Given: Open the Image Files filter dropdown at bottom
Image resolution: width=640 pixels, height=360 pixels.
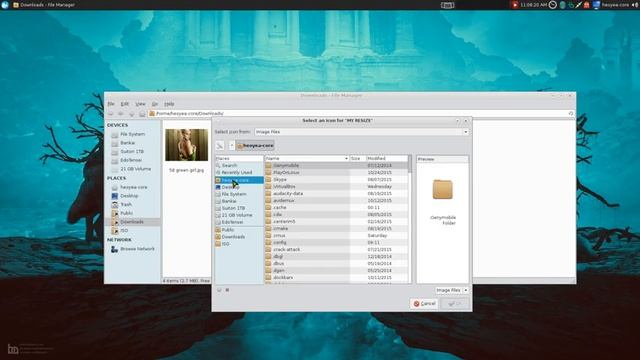Looking at the screenshot, I should point(452,290).
